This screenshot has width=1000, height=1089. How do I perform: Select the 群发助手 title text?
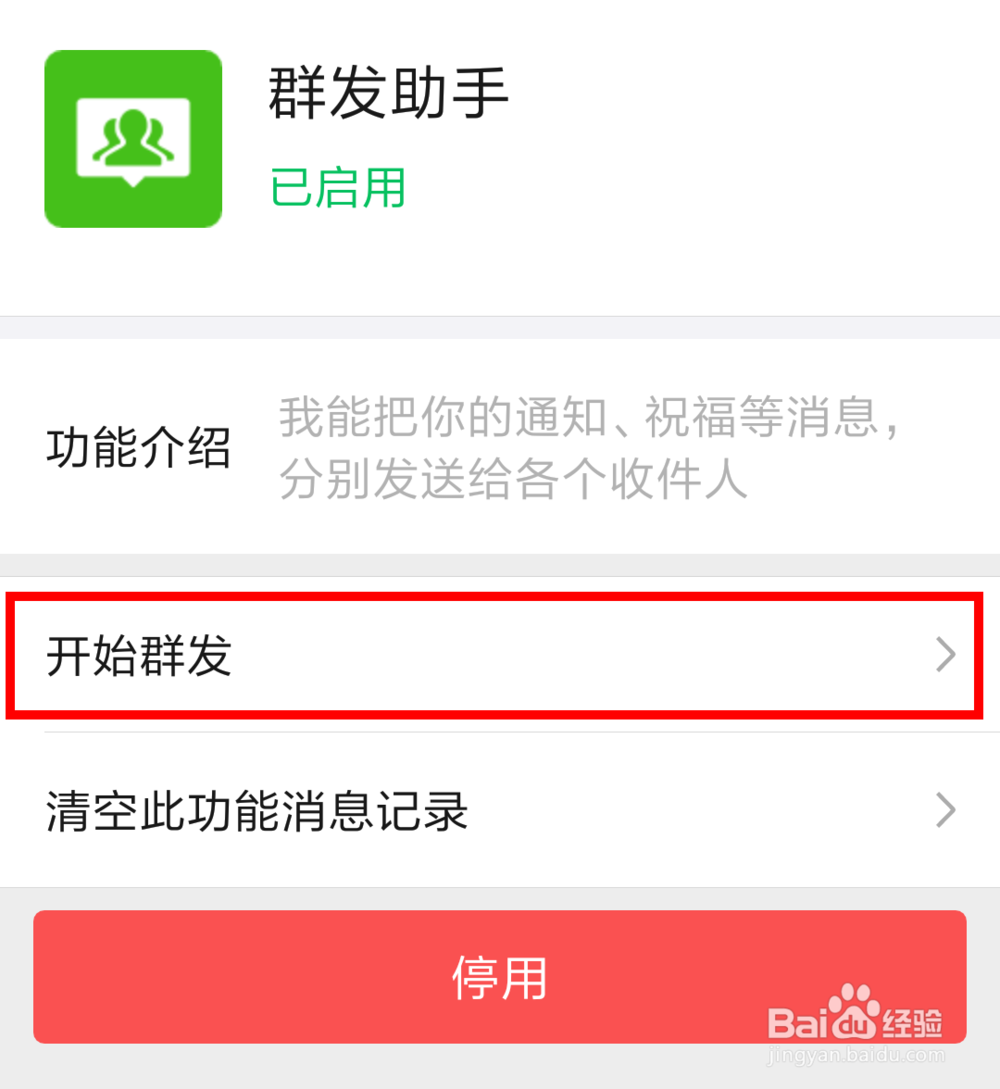pyautogui.click(x=389, y=92)
